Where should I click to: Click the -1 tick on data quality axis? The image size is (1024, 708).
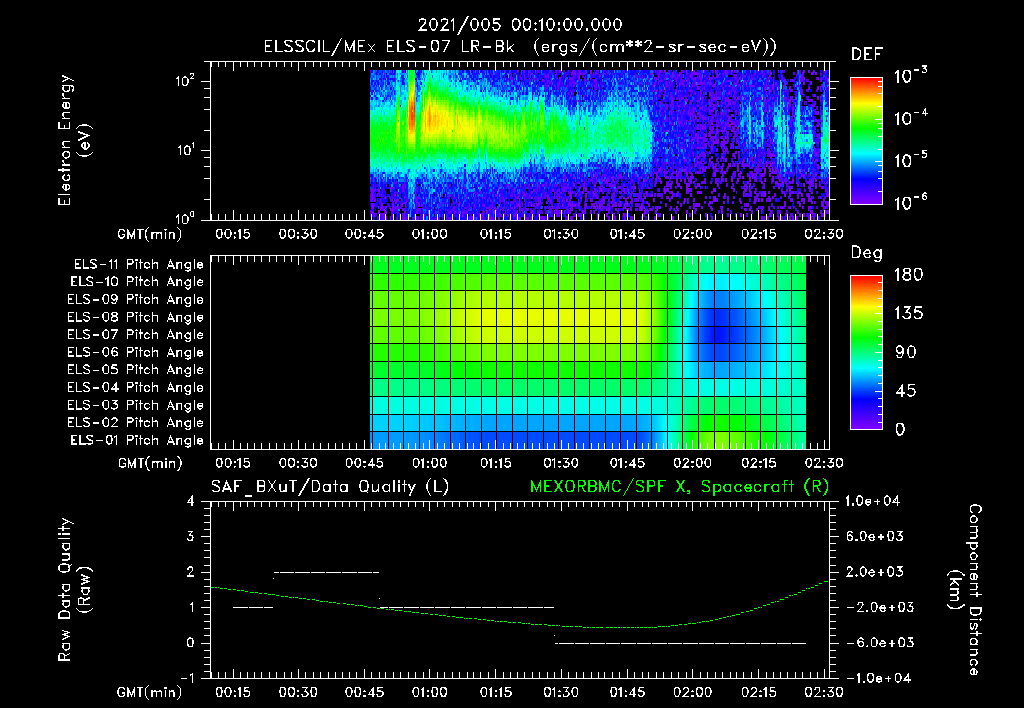tap(187, 678)
